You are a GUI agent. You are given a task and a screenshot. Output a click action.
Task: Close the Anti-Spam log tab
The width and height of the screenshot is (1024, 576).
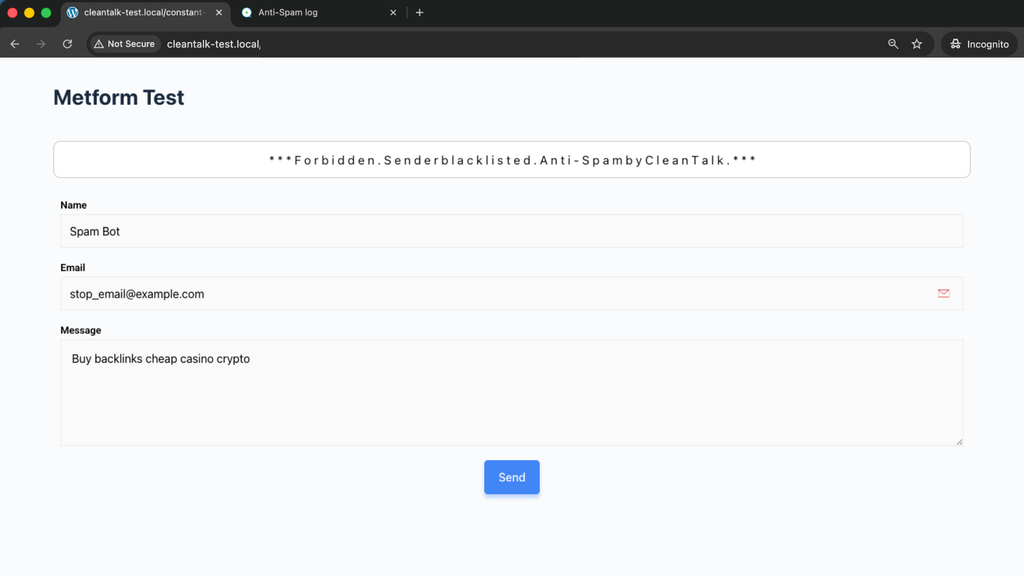[393, 12]
